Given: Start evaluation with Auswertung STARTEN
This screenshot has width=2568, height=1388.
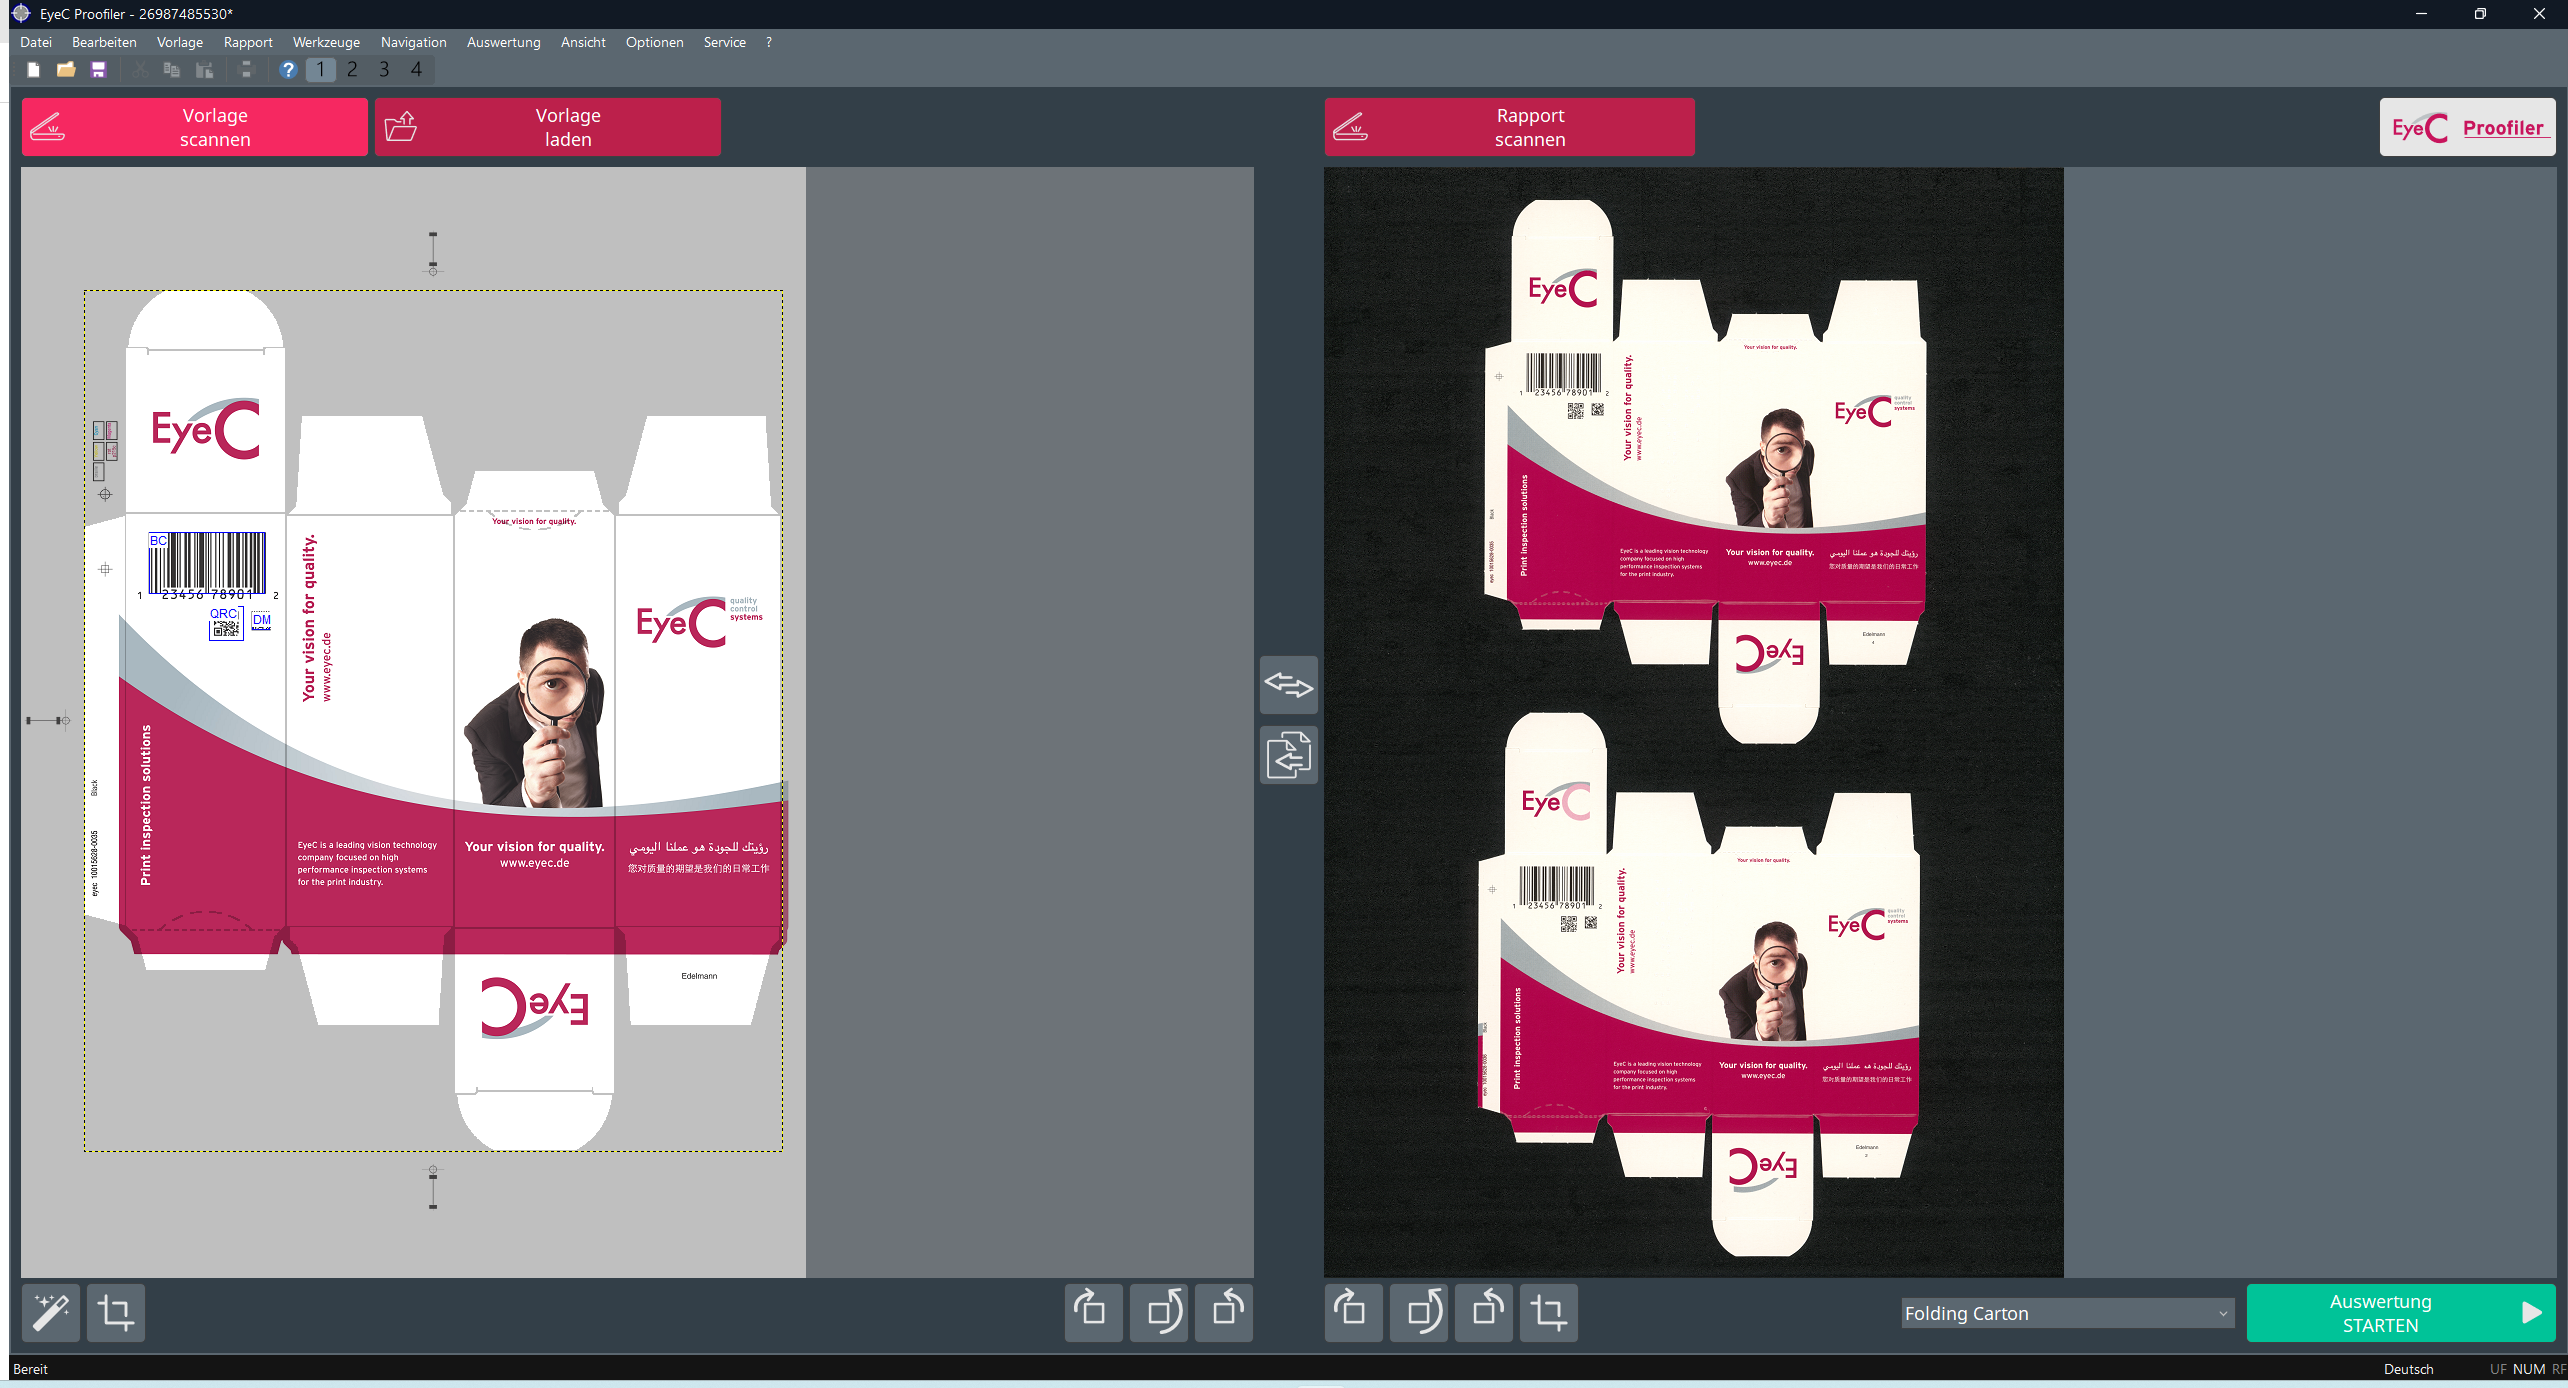Looking at the screenshot, I should tap(2401, 1313).
